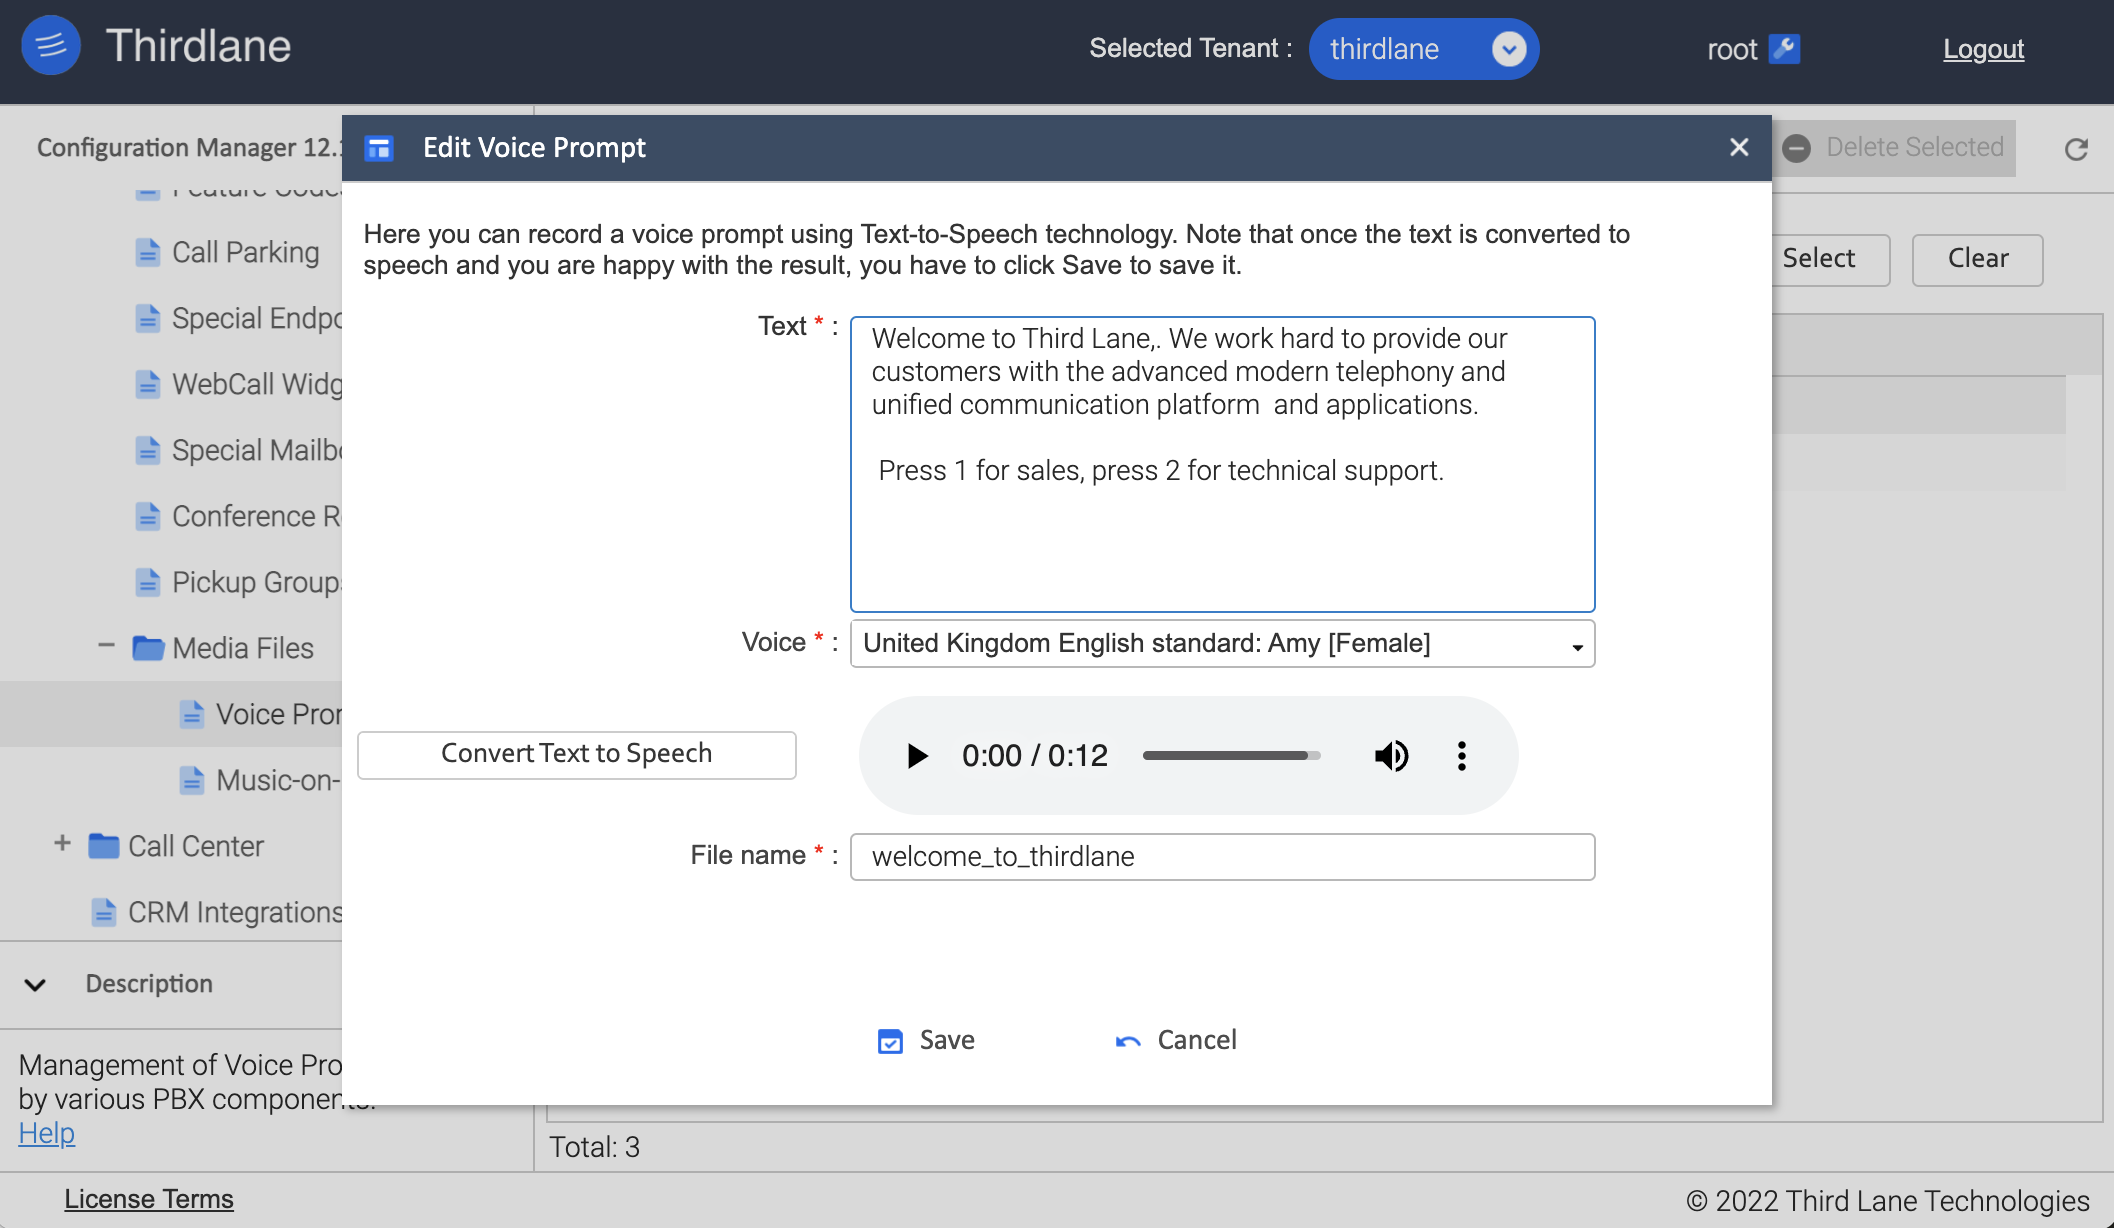Click the Edit Voice Prompt dialog icon
This screenshot has width=2114, height=1228.
379,148
